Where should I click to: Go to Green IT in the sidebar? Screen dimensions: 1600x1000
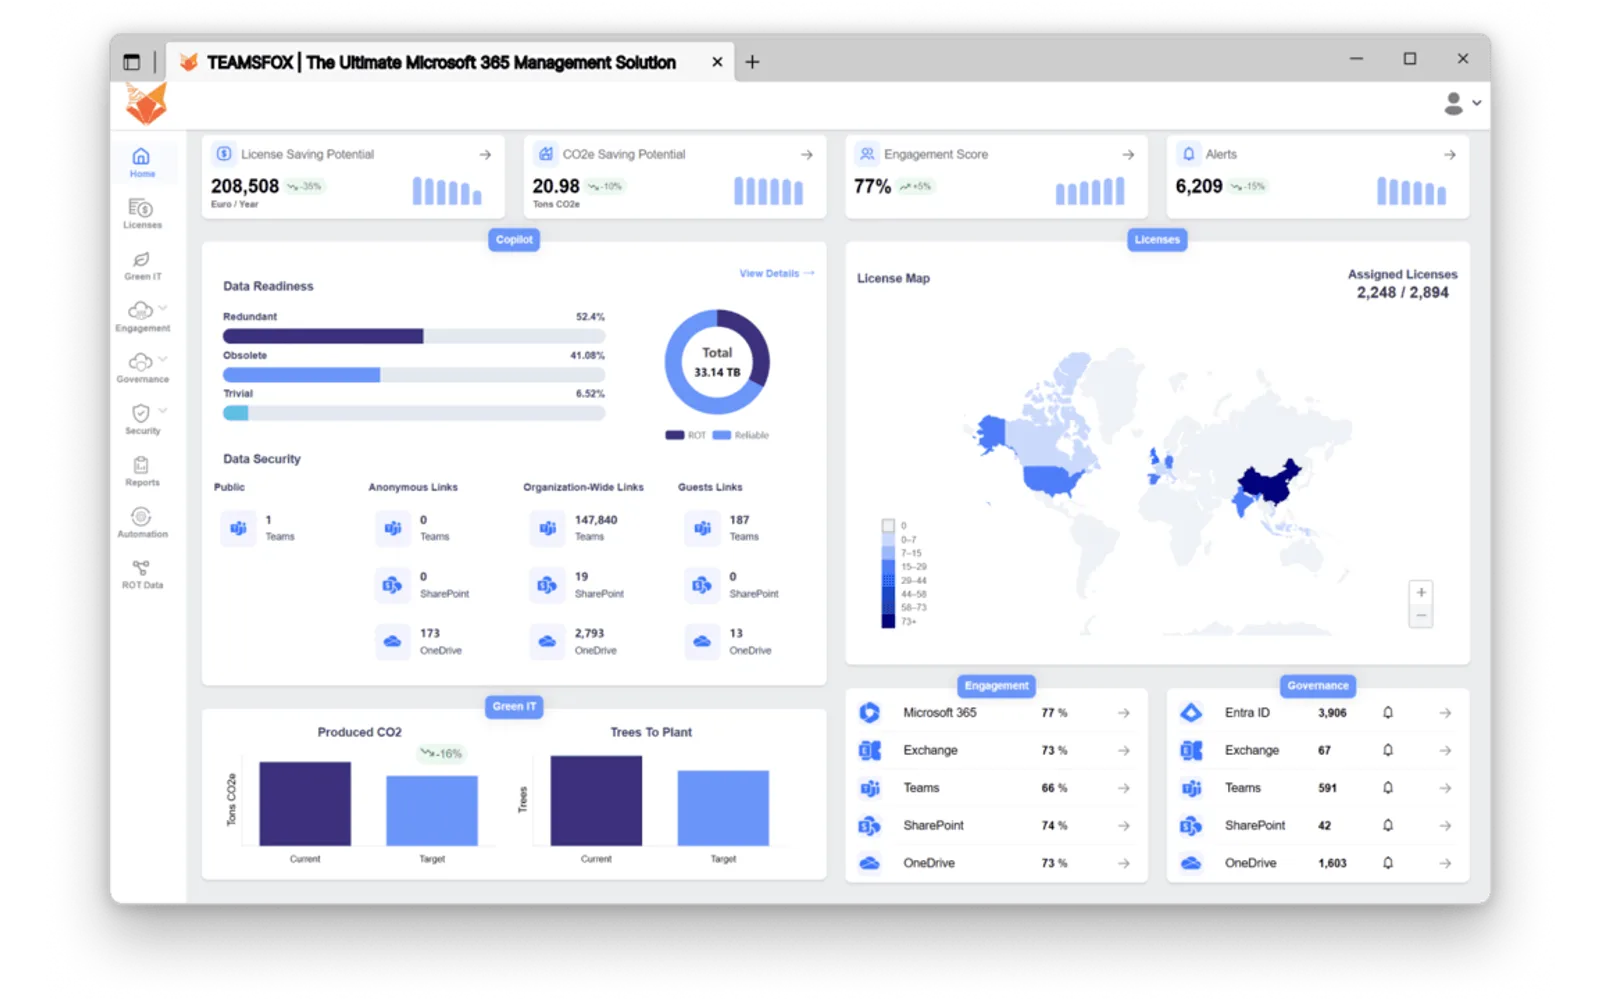(142, 265)
